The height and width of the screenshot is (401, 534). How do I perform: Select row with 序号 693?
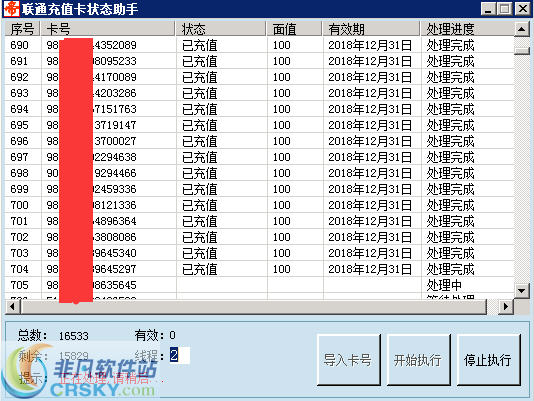(259, 93)
